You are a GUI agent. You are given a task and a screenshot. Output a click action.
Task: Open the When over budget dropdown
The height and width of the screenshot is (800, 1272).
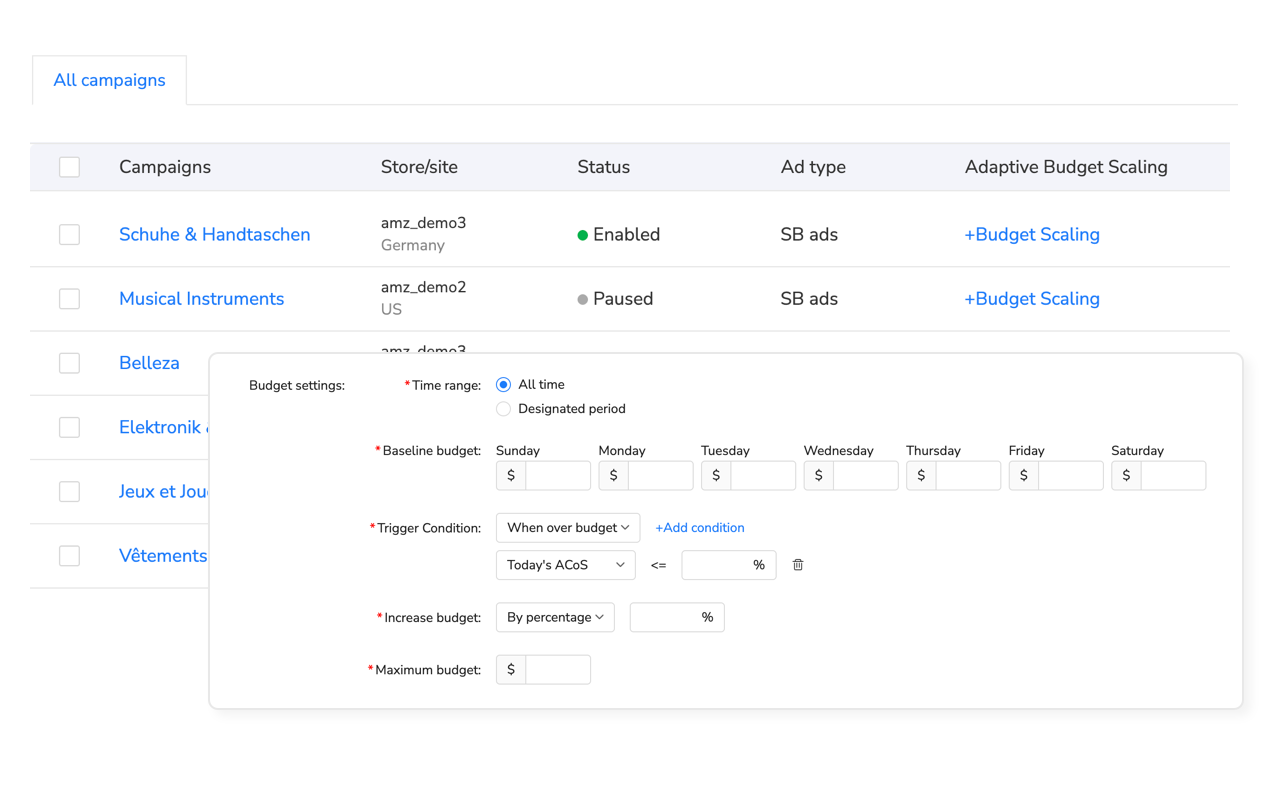(x=567, y=528)
